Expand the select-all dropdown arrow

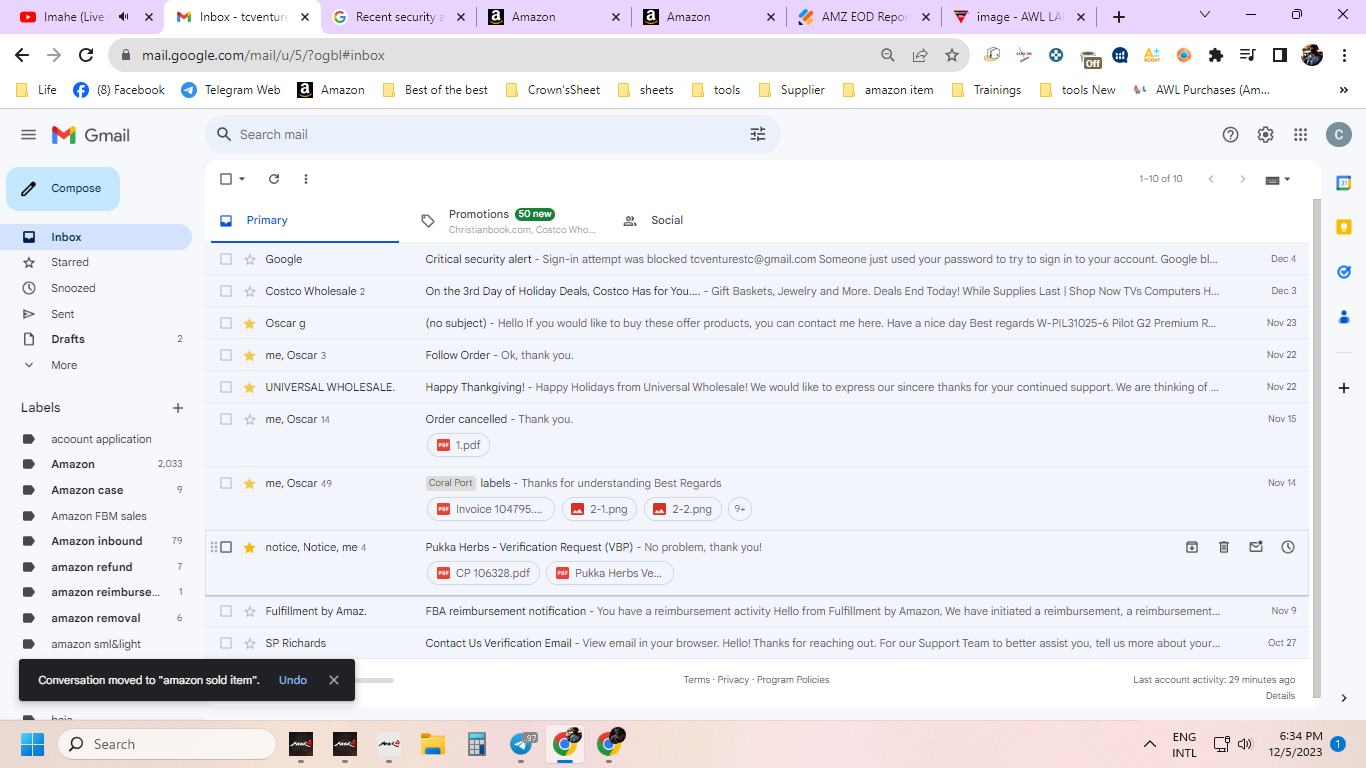pyautogui.click(x=242, y=179)
